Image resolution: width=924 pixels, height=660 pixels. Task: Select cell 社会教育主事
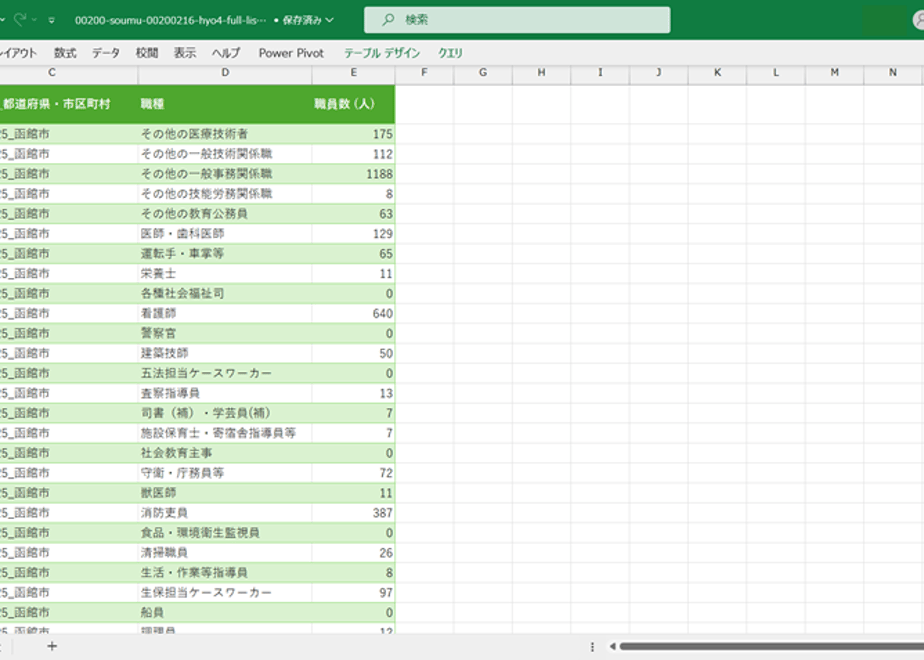point(225,453)
